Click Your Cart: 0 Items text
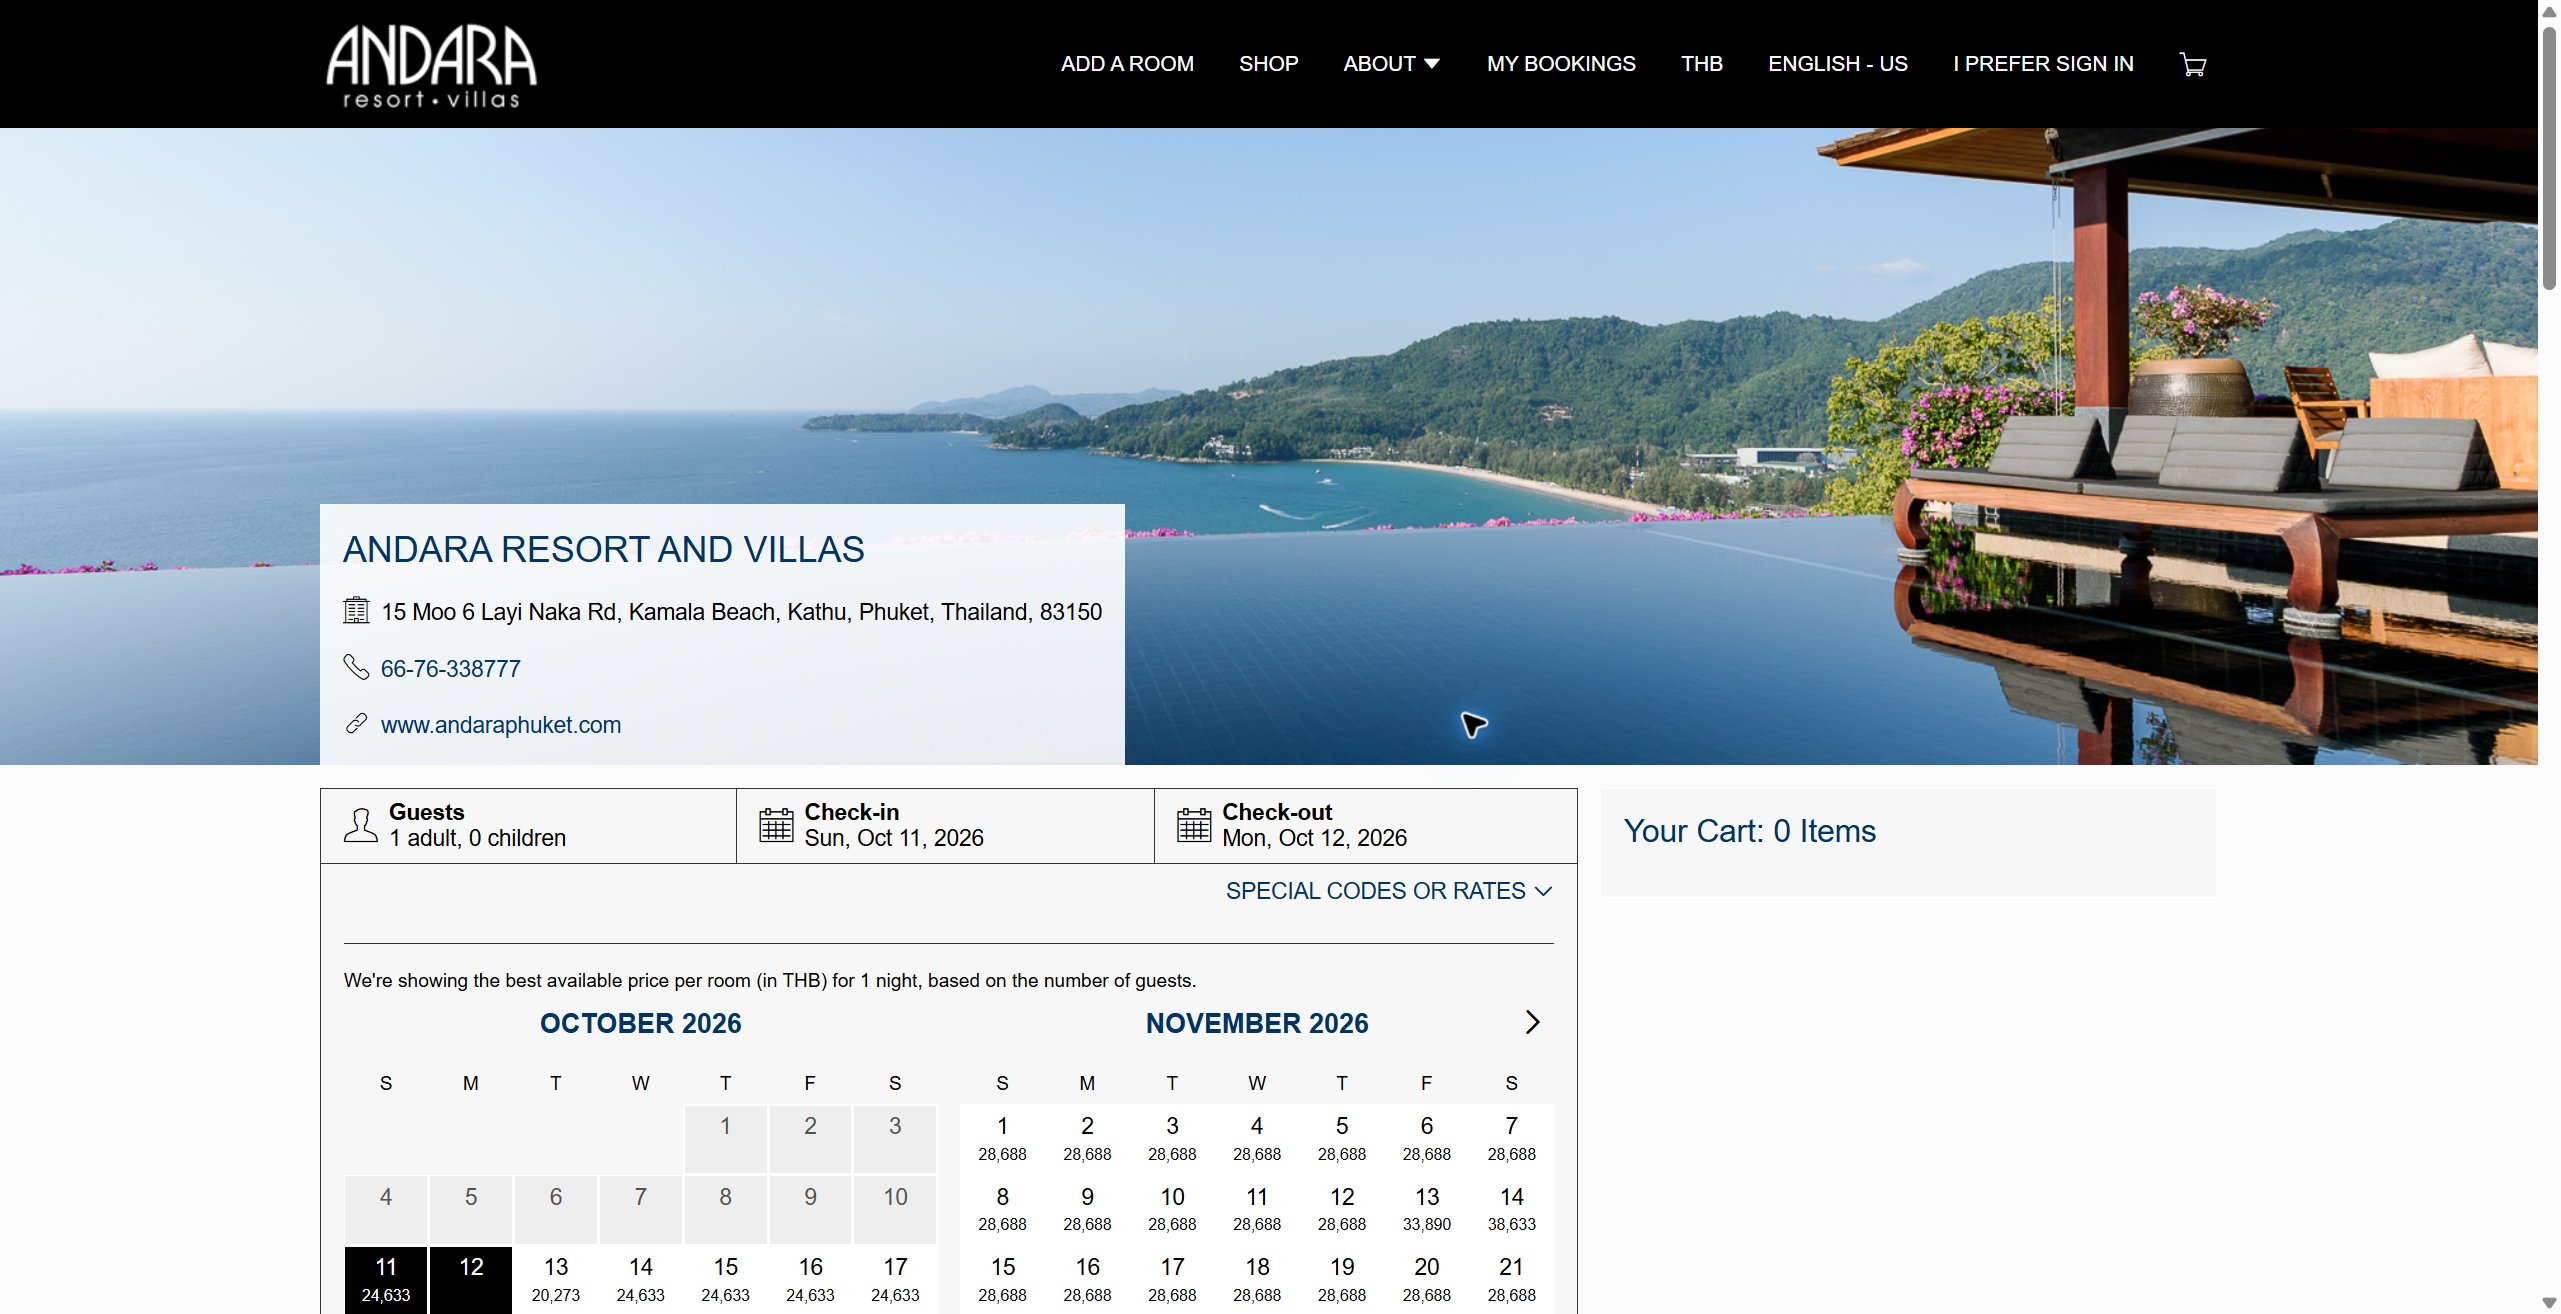Screen dimensions: 2561x1314 pos(1749,831)
